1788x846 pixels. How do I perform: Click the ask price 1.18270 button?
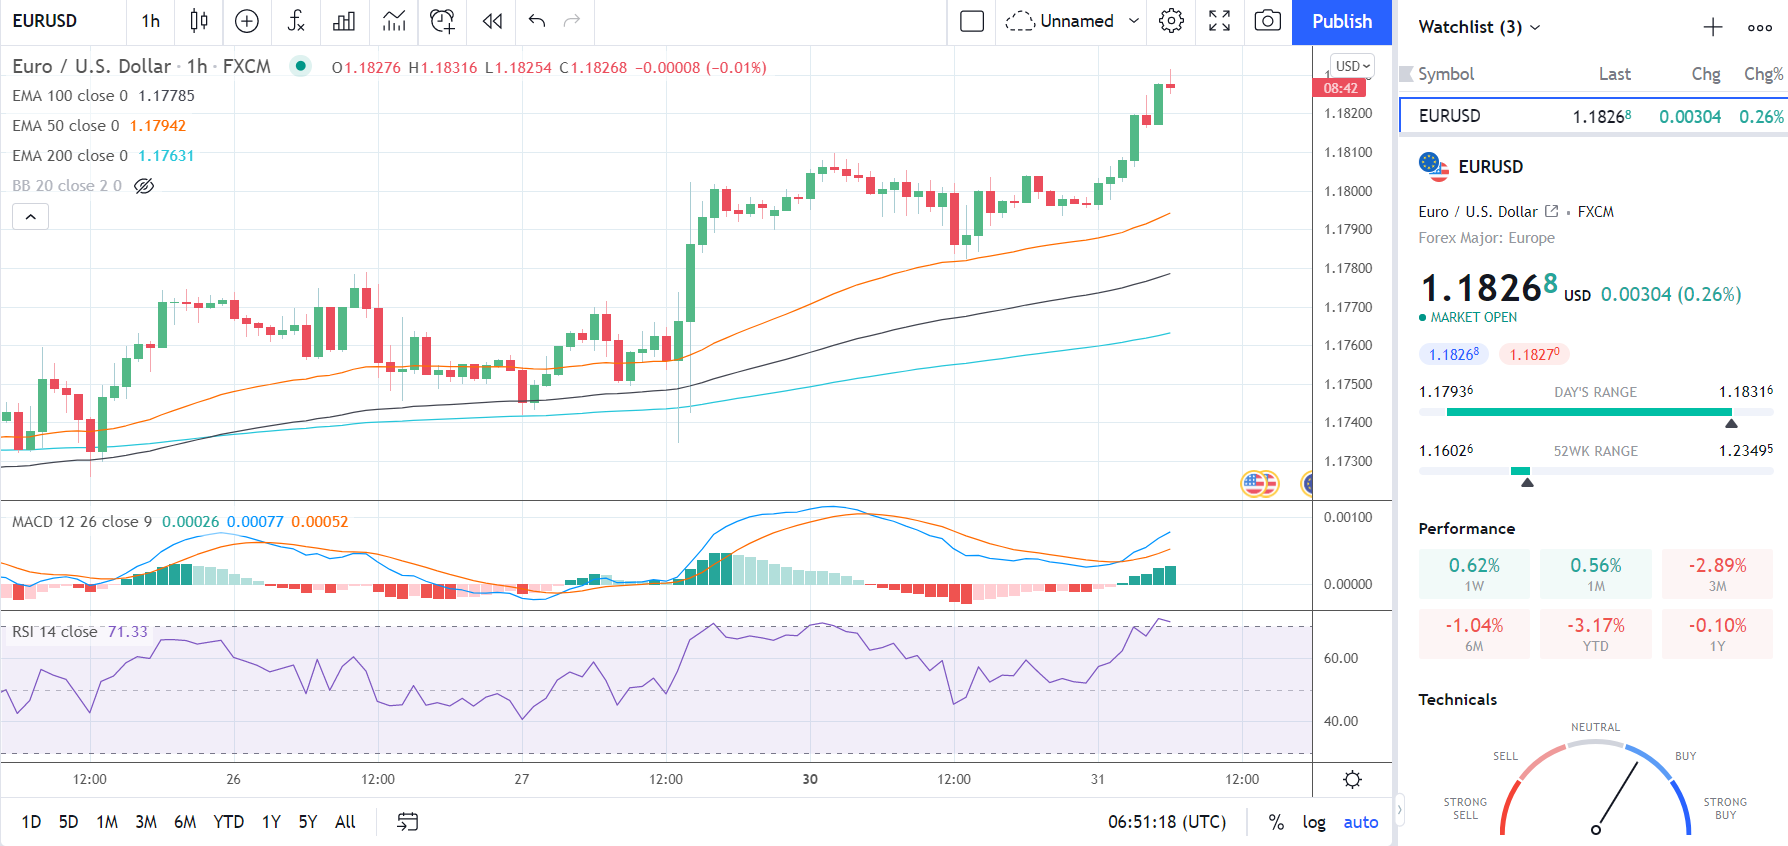click(x=1534, y=354)
